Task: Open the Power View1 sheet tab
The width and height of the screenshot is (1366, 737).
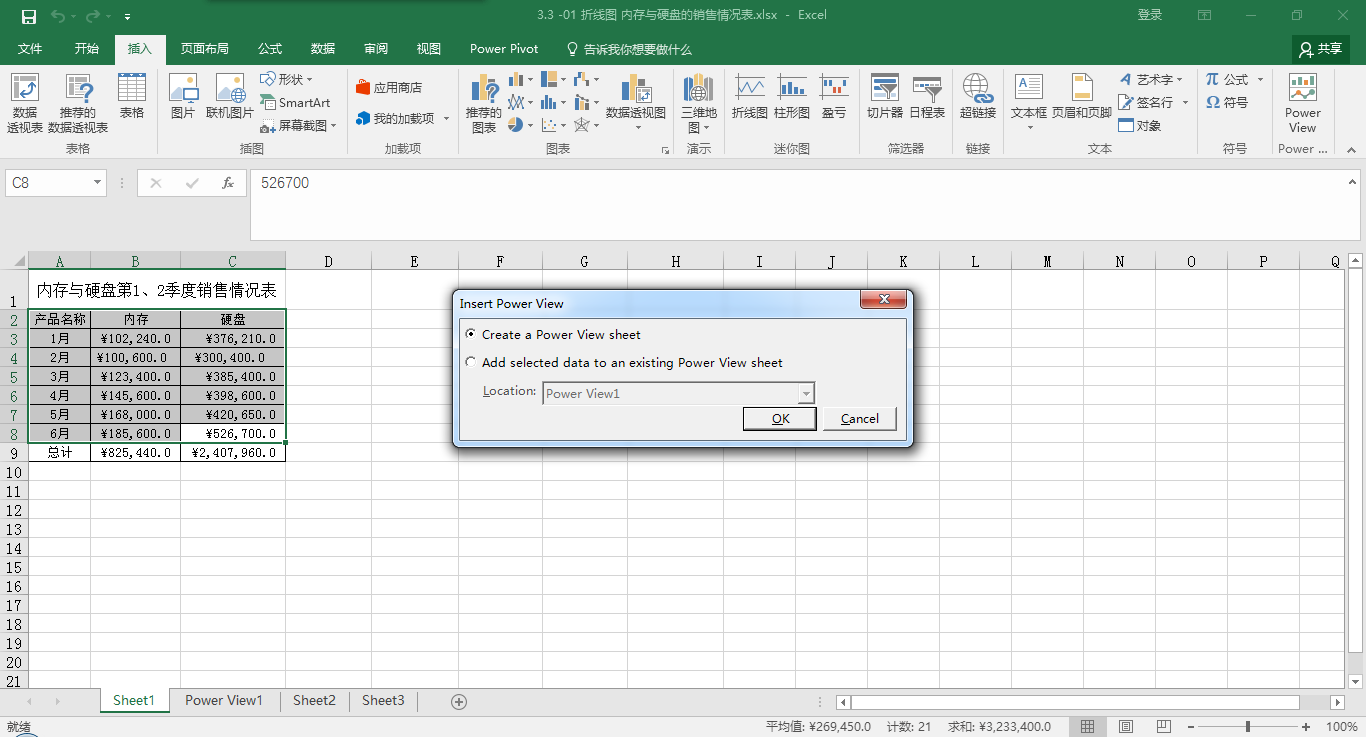Action: coord(224,701)
